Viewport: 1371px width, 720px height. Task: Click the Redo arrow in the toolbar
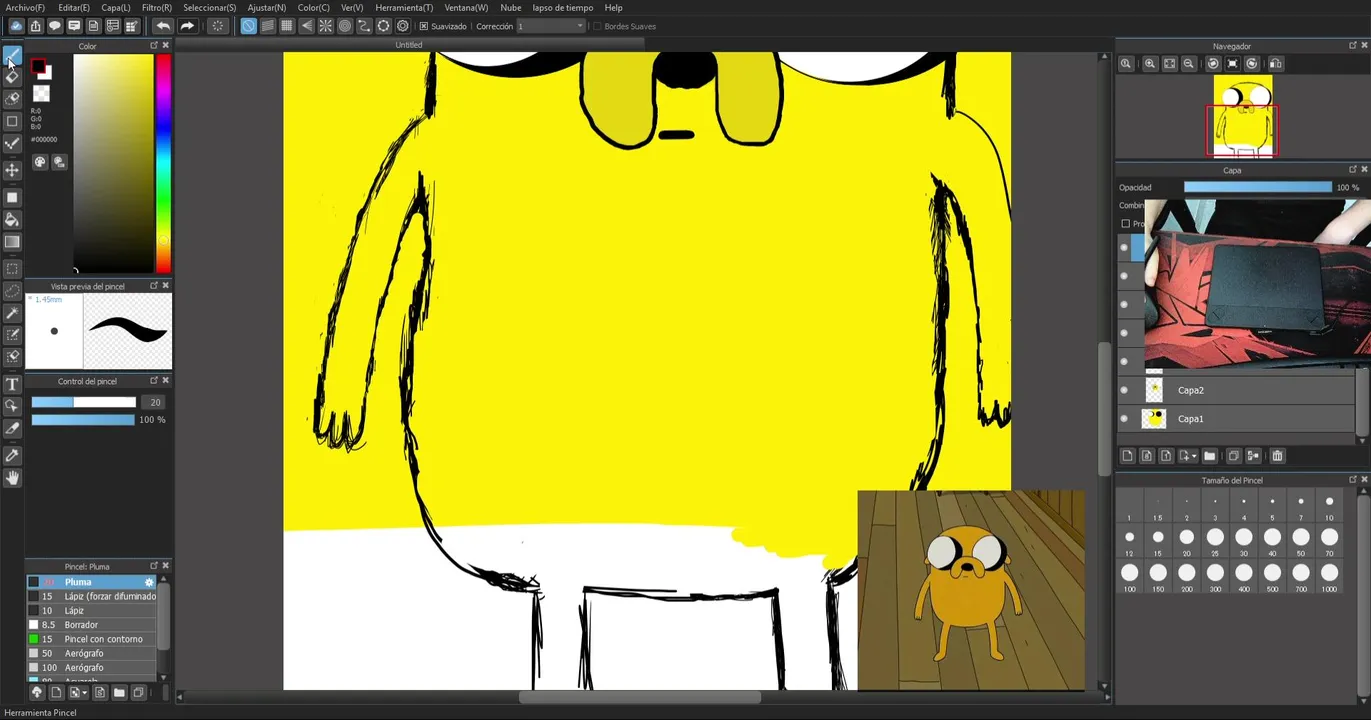point(187,26)
